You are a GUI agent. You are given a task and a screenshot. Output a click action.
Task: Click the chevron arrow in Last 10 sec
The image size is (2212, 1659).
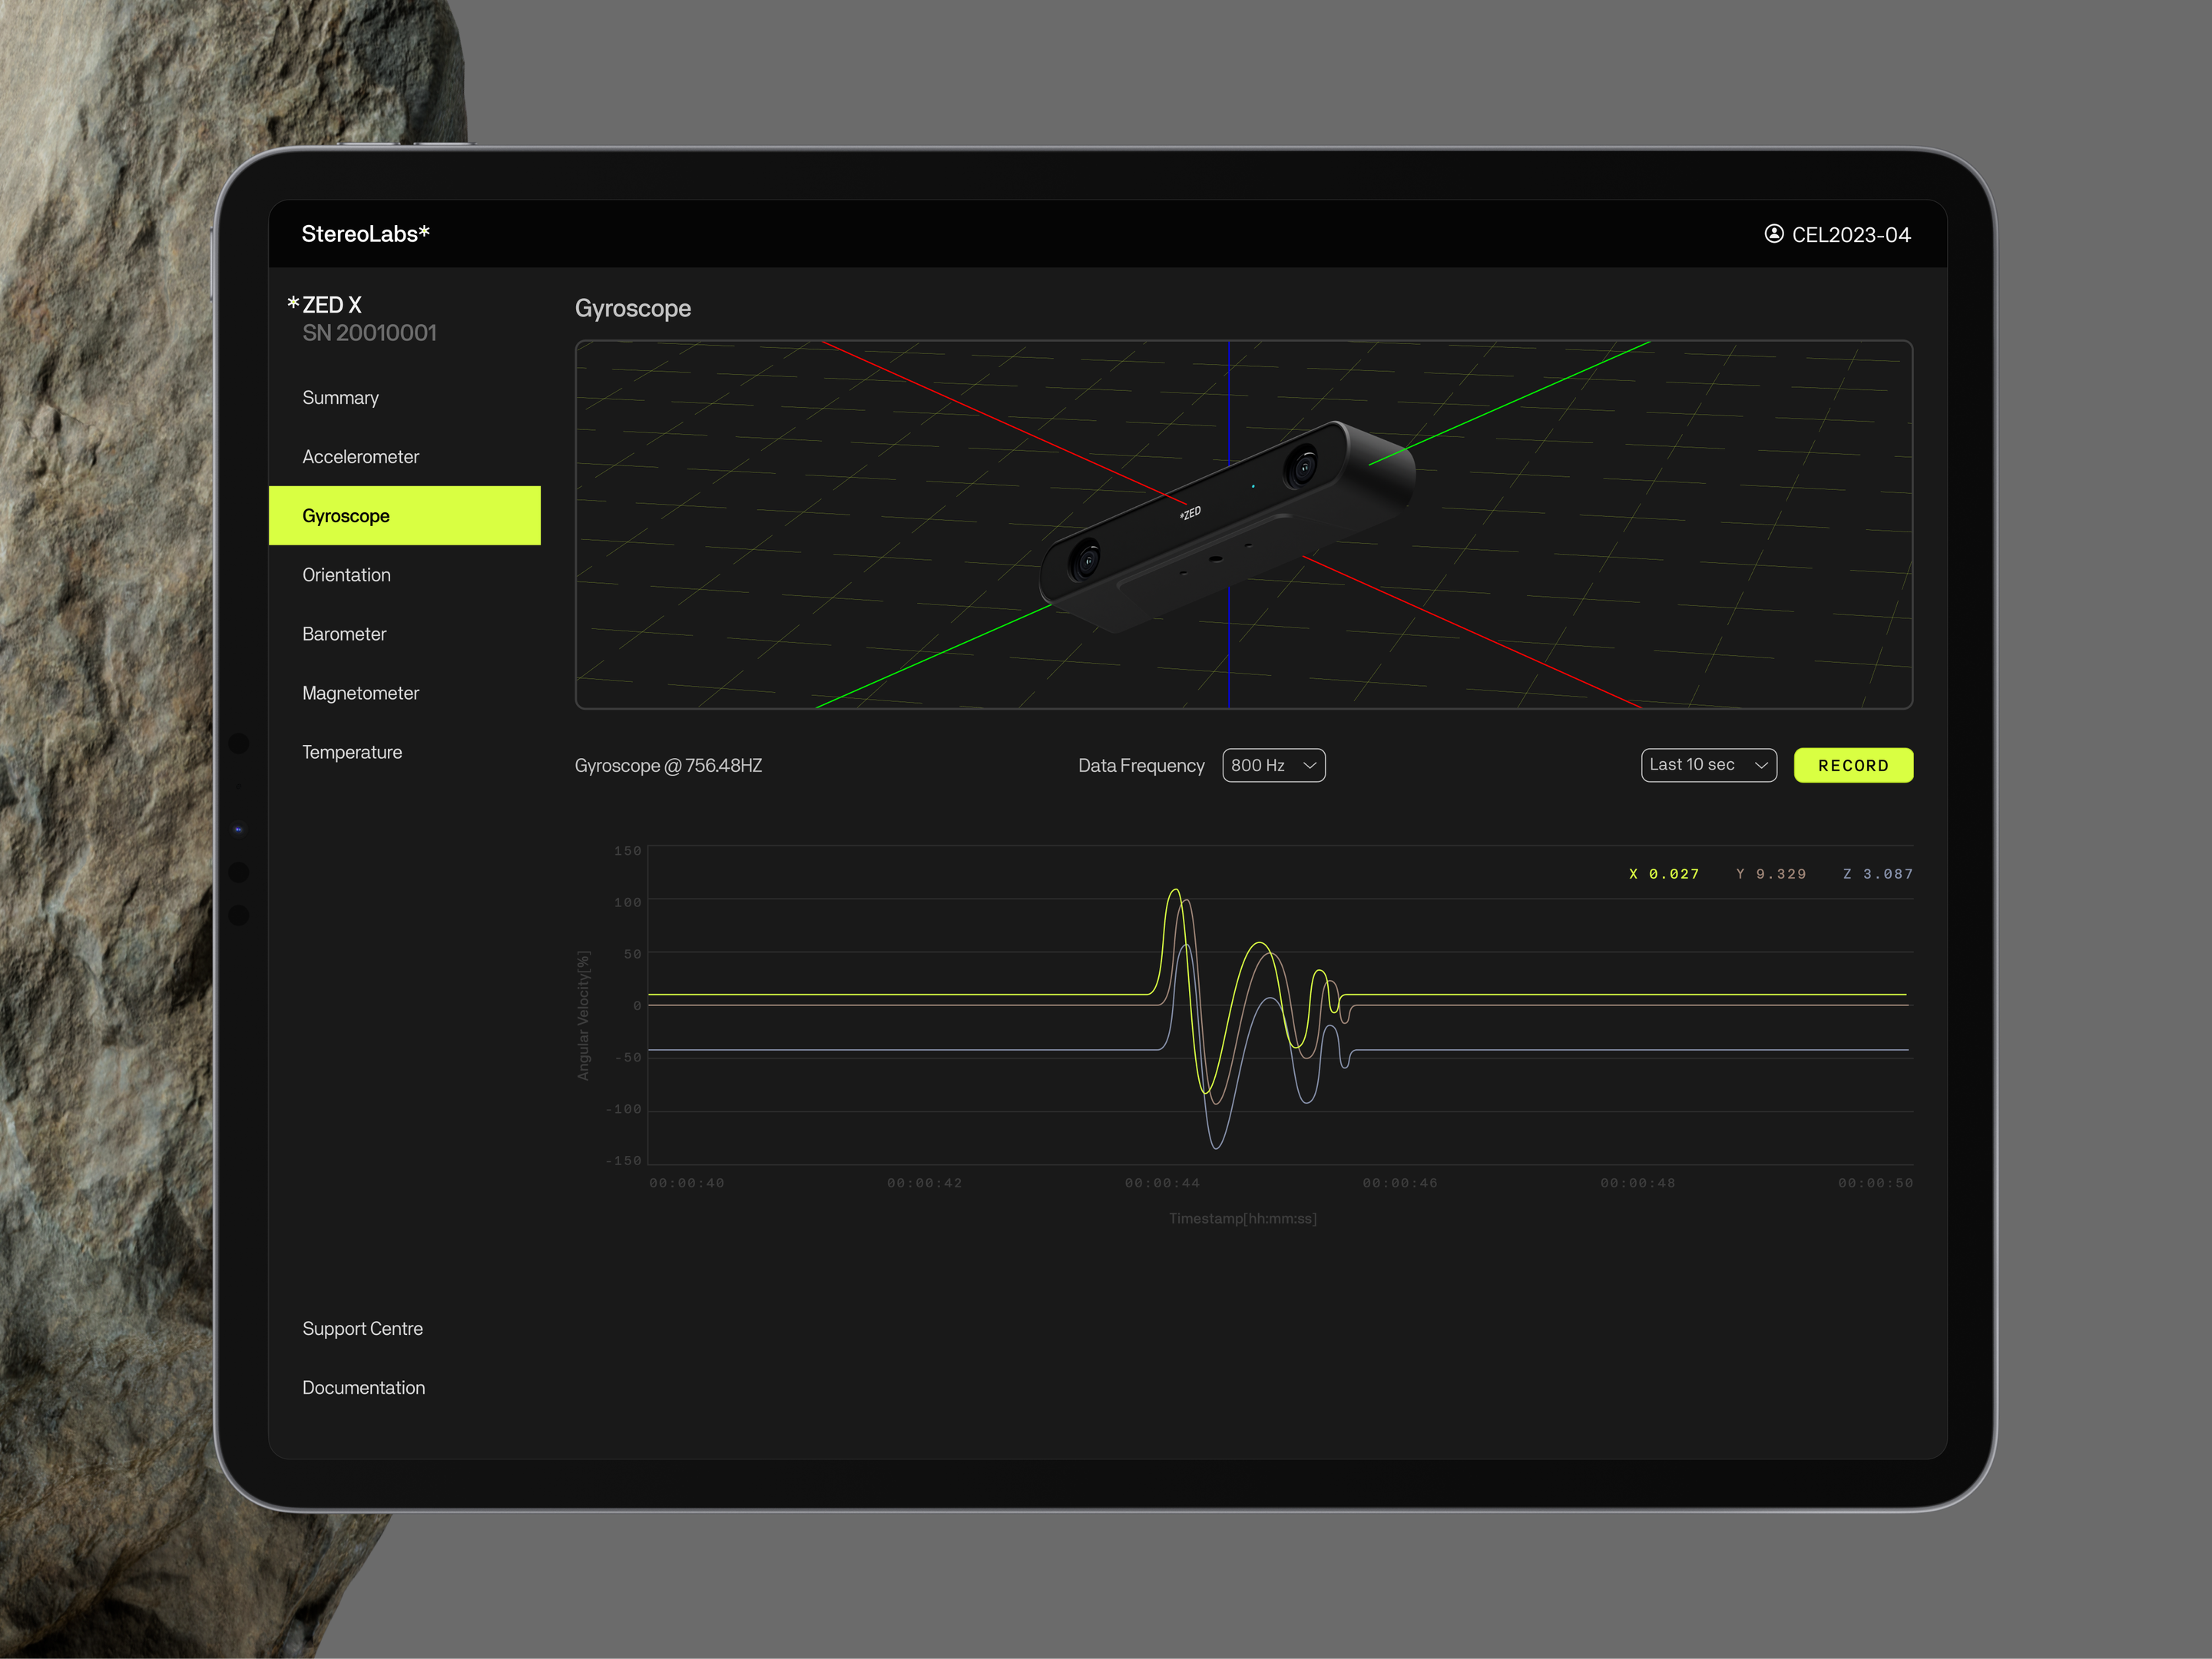click(1761, 765)
